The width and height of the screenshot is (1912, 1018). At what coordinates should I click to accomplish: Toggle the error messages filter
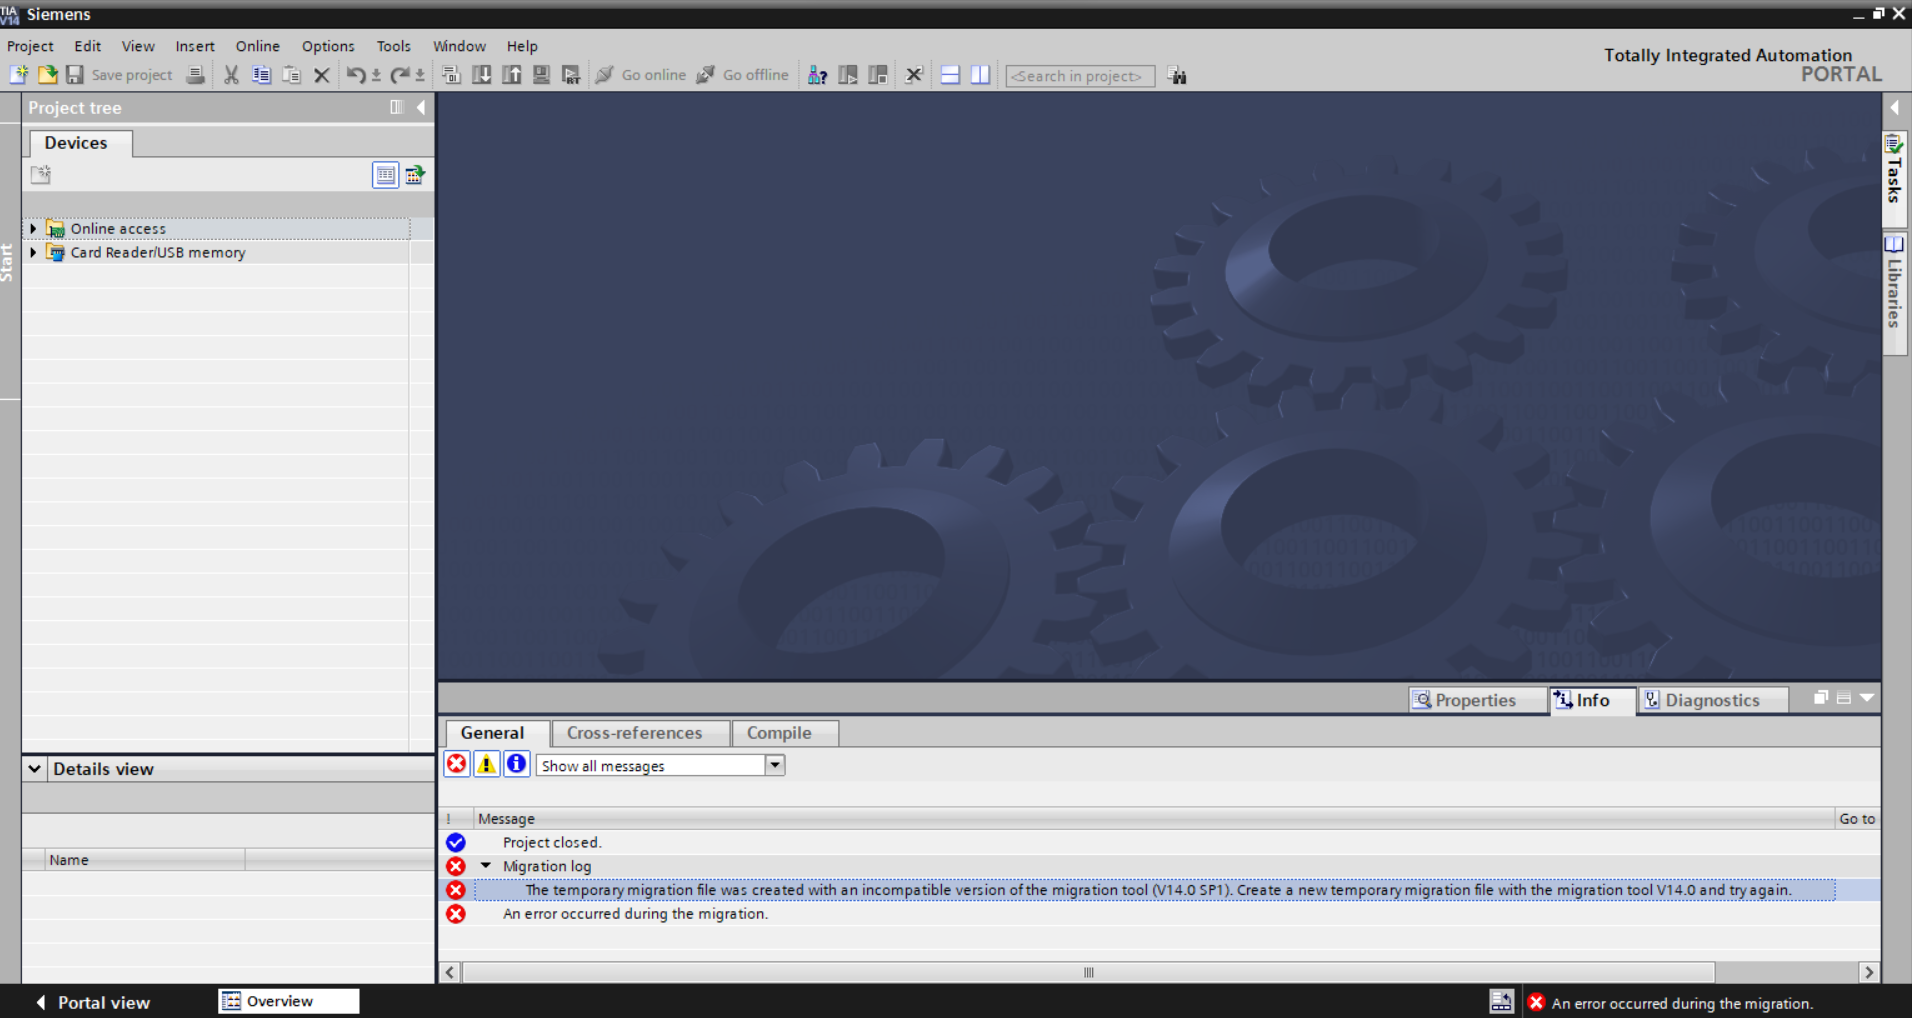[457, 765]
